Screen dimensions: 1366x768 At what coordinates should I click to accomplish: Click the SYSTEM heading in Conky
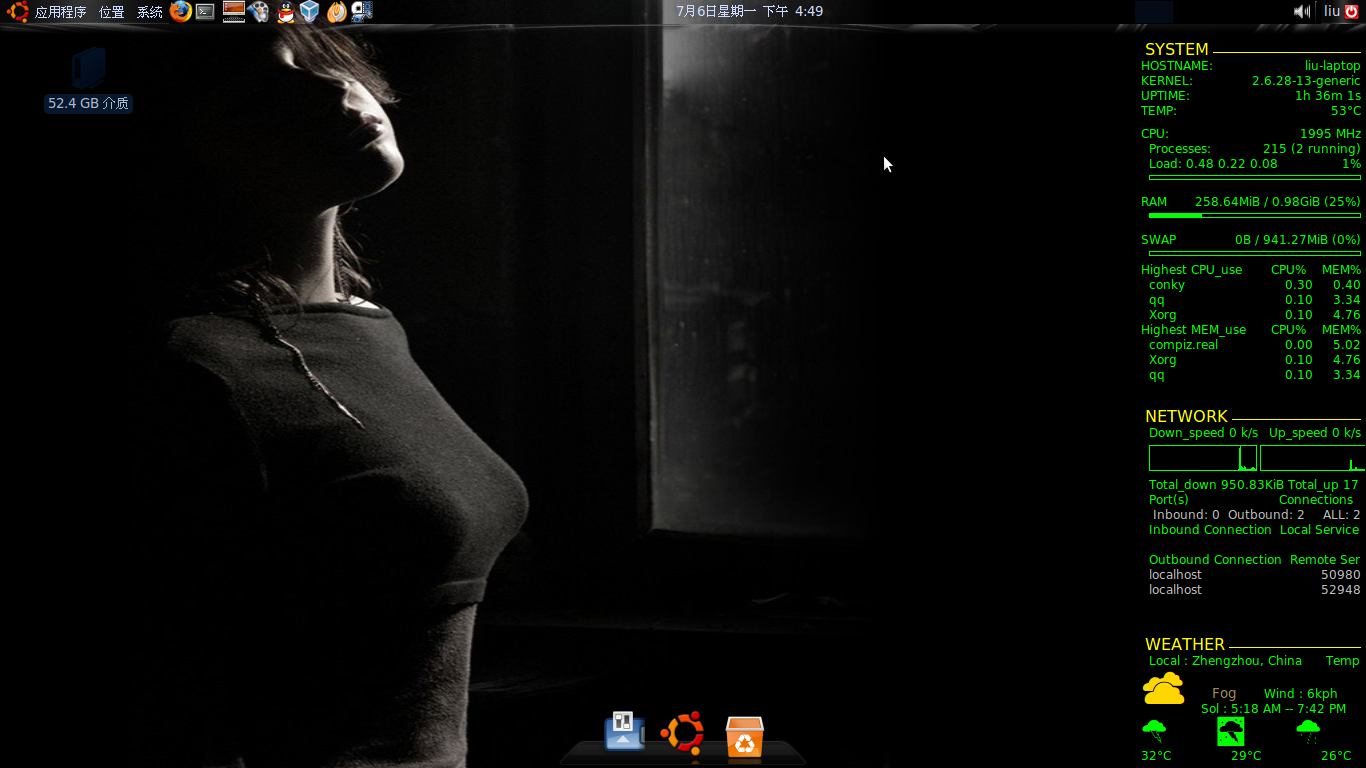(1176, 49)
